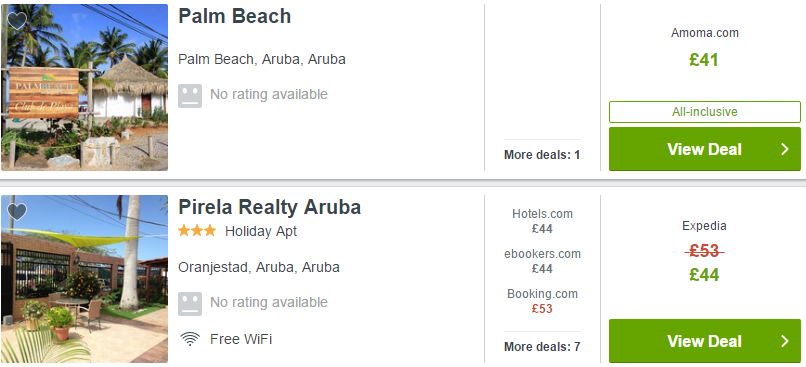Select the ebookers.com £44 deal
This screenshot has width=806, height=367.
[x=542, y=261]
